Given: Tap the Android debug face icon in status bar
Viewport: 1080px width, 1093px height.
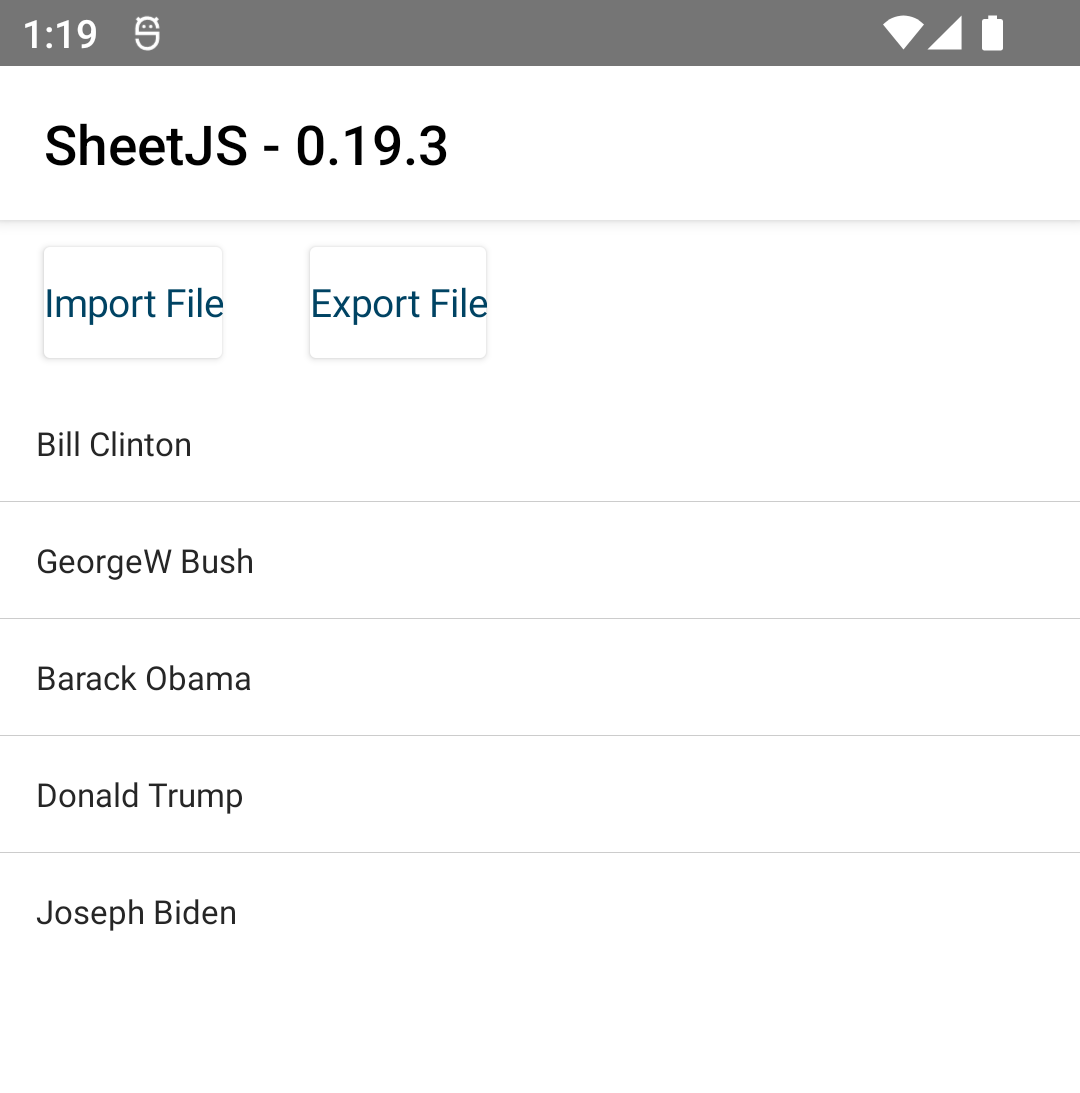Looking at the screenshot, I should pyautogui.click(x=147, y=34).
